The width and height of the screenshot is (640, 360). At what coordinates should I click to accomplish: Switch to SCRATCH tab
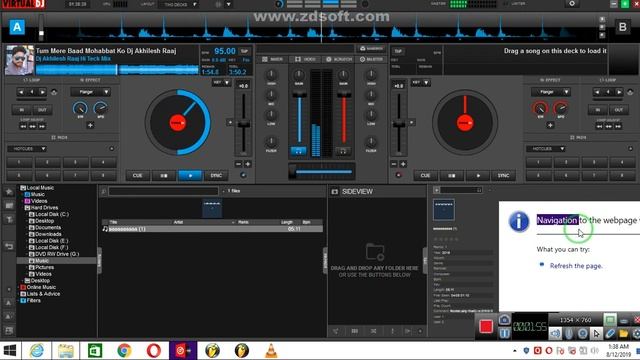point(338,60)
